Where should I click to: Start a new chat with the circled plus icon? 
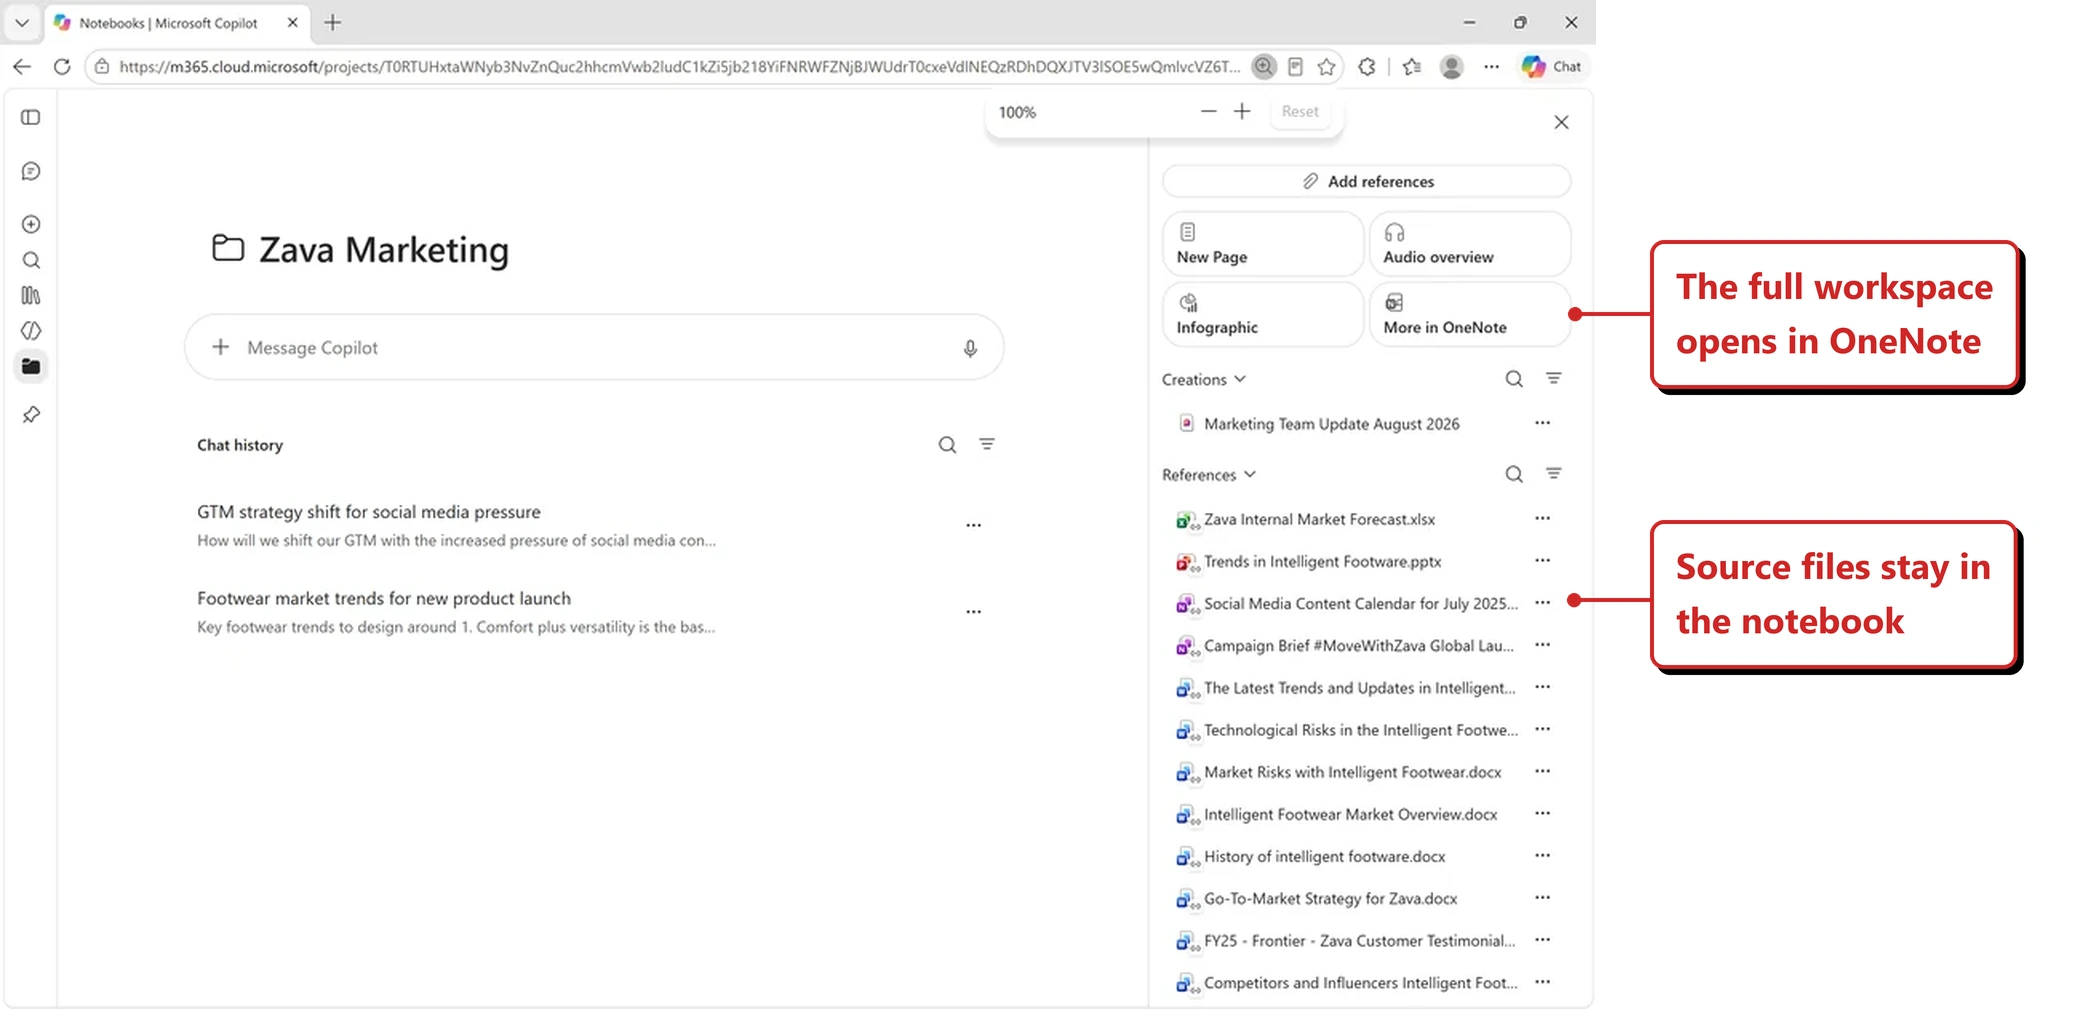[x=31, y=224]
